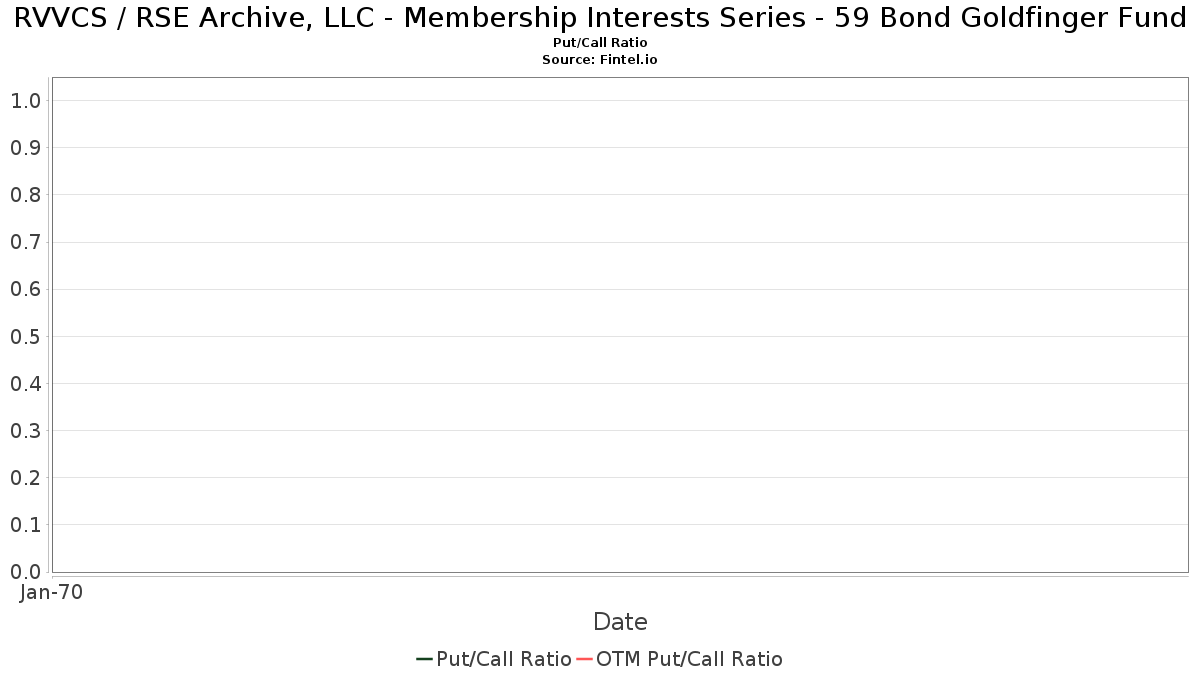Click the 0.7 y-axis label
Viewport: 1200px width, 675px height.
(x=25, y=242)
